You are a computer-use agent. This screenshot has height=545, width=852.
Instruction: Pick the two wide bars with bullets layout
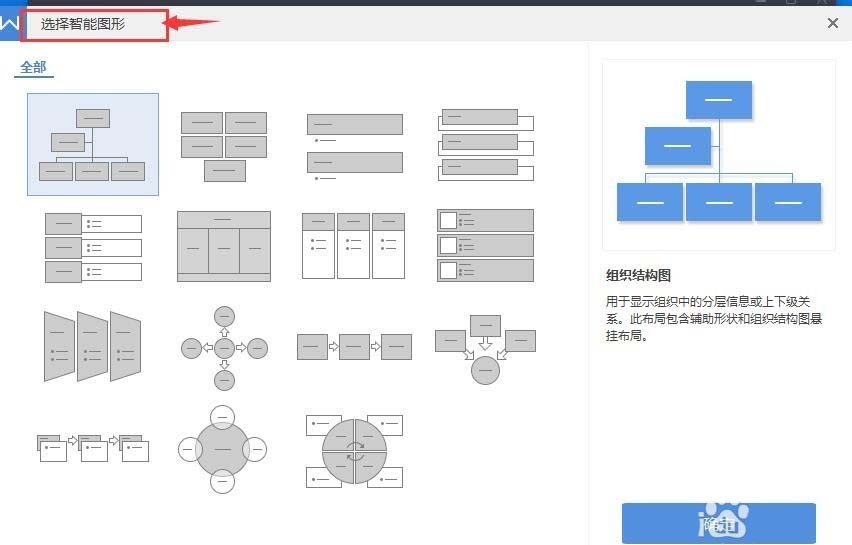[355, 147]
